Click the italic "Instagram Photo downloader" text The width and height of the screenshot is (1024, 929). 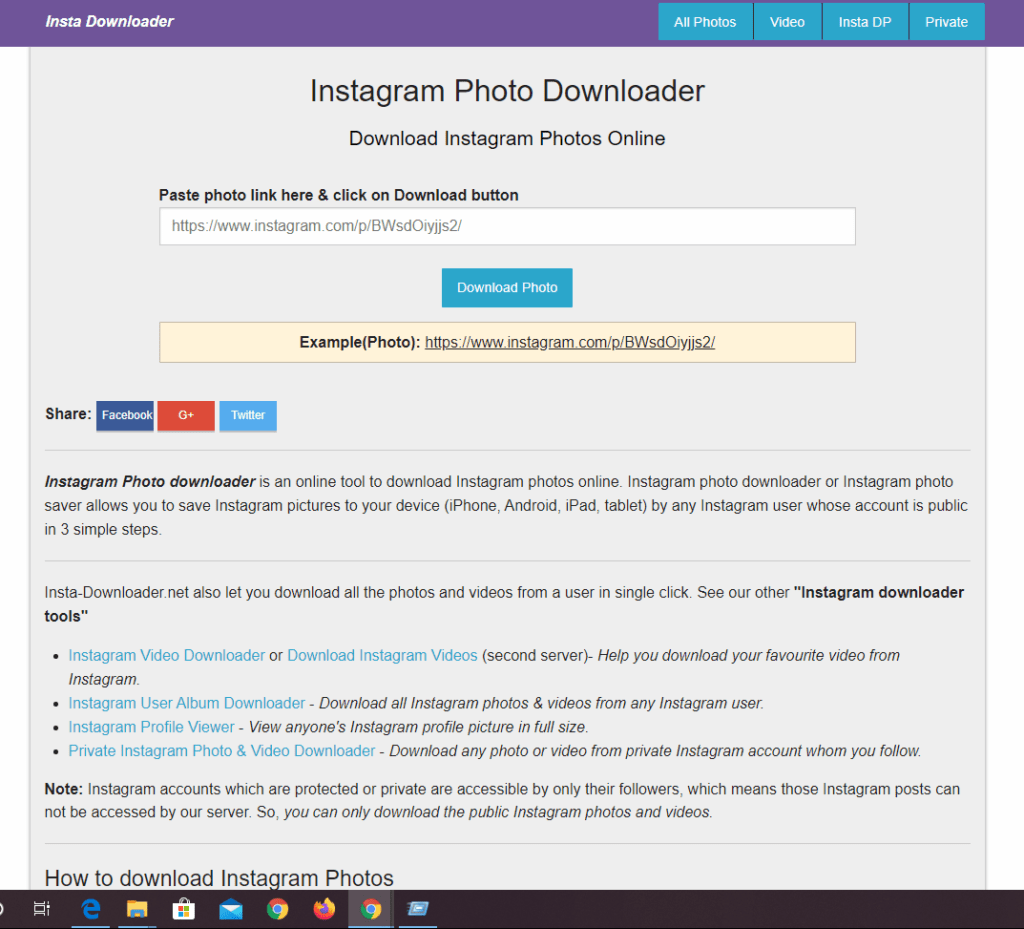pos(150,482)
